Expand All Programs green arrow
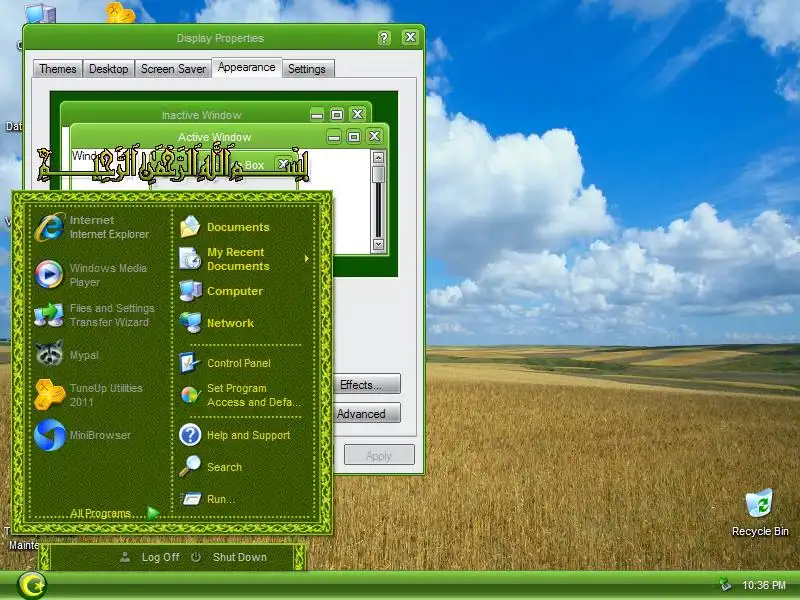The image size is (800, 600). [153, 513]
